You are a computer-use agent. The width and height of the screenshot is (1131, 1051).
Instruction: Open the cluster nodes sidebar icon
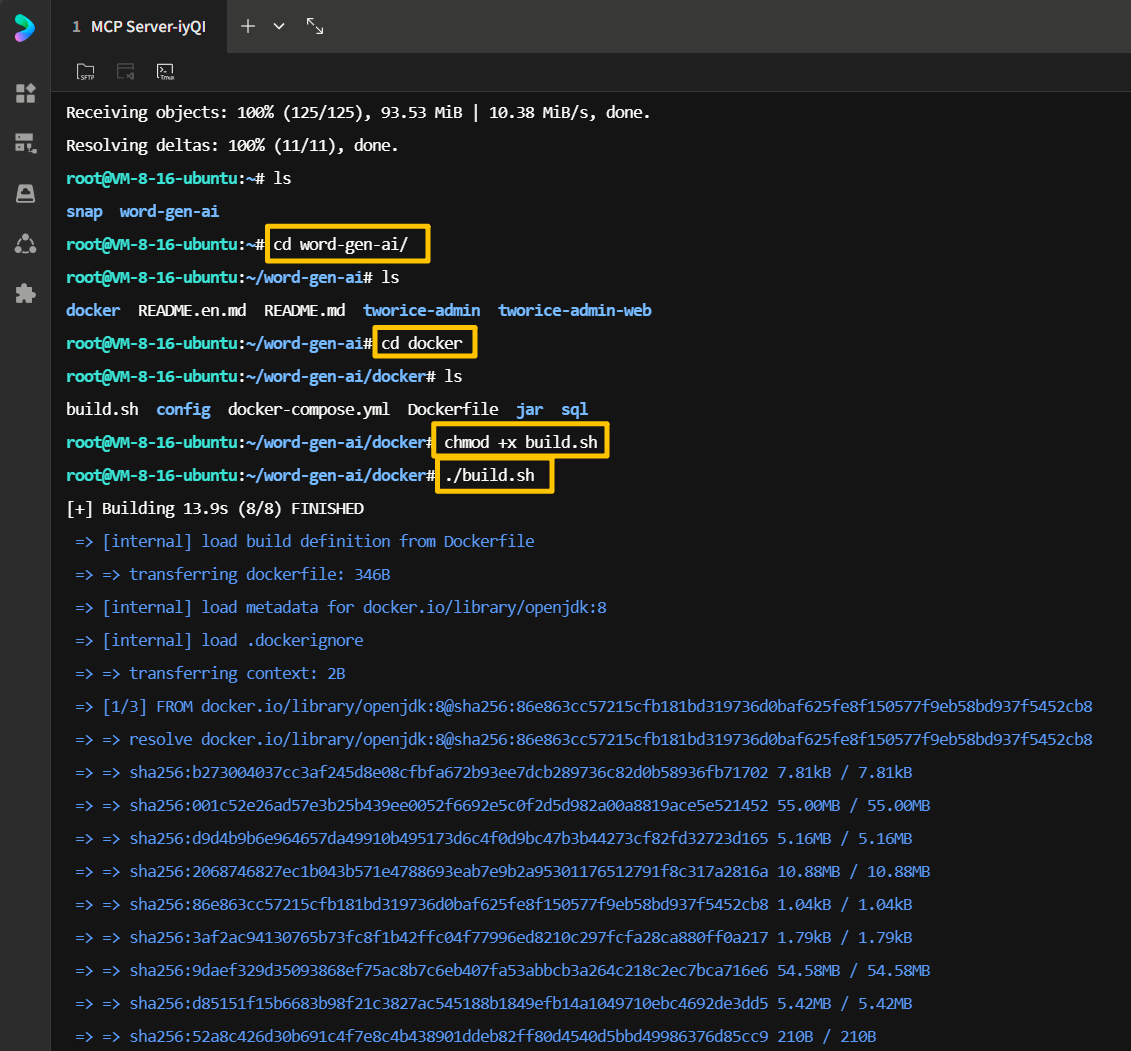coord(25,244)
